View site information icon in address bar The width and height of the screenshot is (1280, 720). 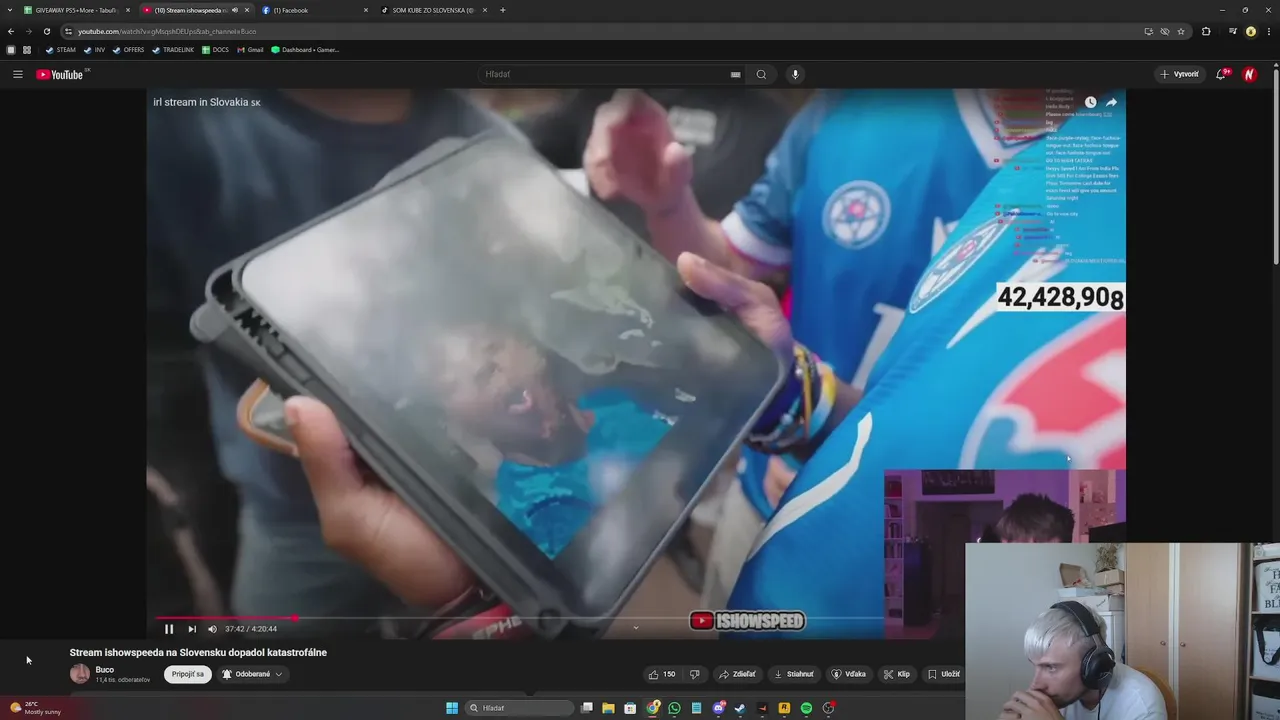pyautogui.click(x=68, y=31)
